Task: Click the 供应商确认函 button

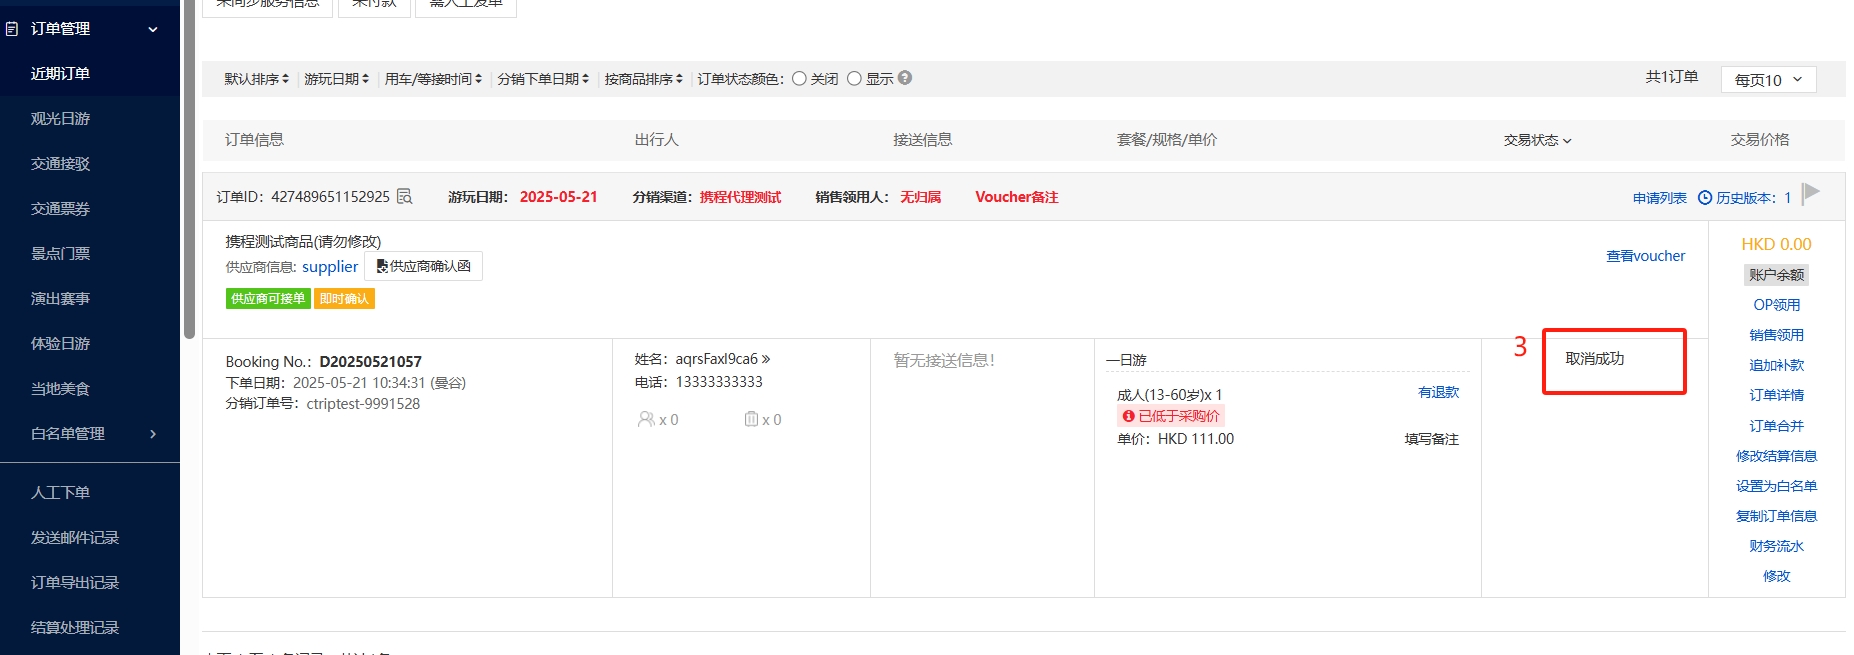Action: pos(423,266)
